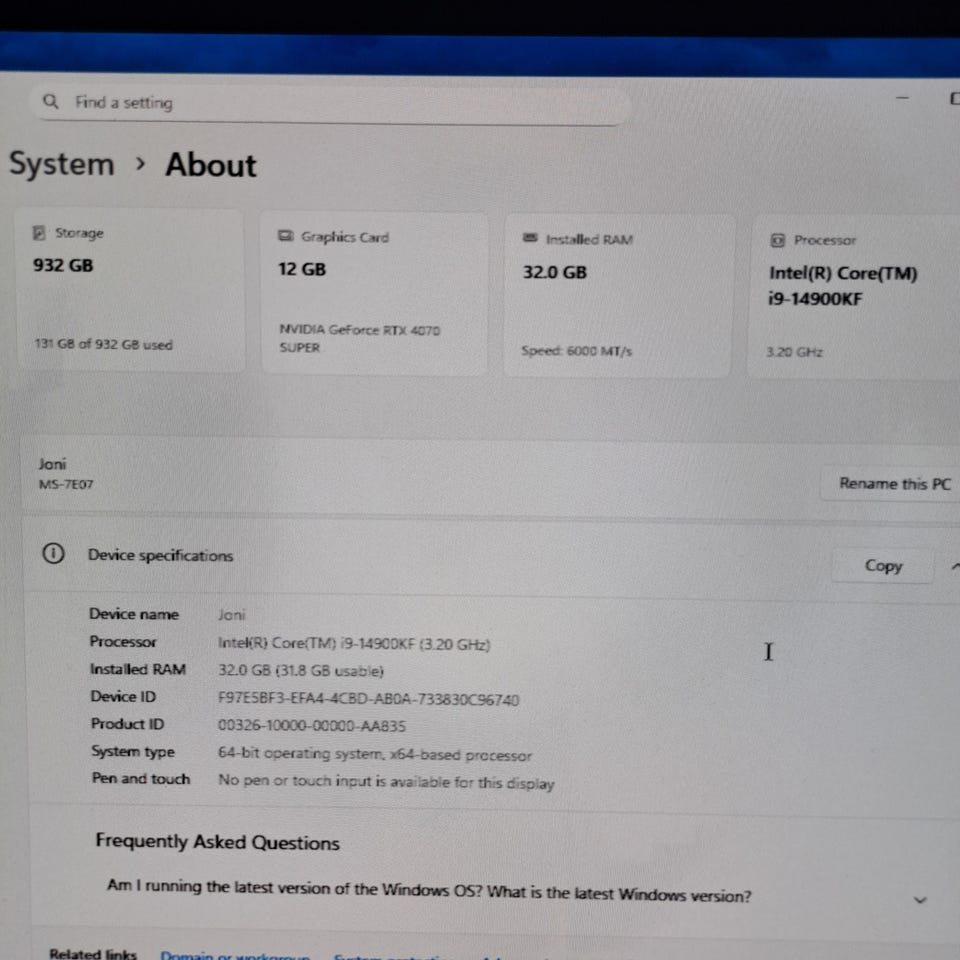Expand the latest Windows version FAQ chevron
This screenshot has height=960, width=960.
[x=920, y=900]
